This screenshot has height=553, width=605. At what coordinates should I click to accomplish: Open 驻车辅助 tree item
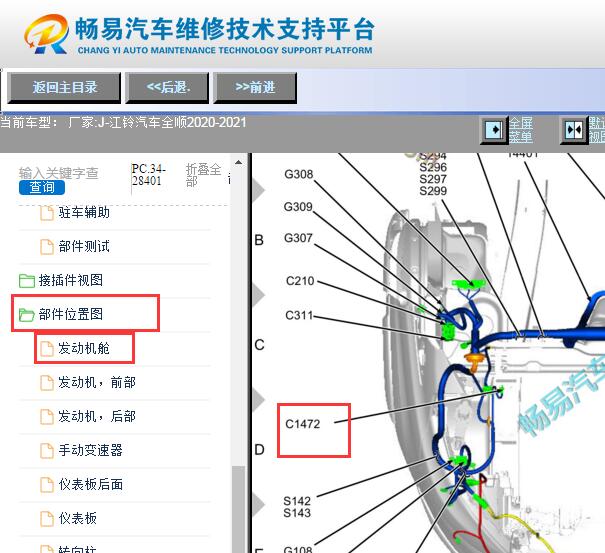(84, 213)
